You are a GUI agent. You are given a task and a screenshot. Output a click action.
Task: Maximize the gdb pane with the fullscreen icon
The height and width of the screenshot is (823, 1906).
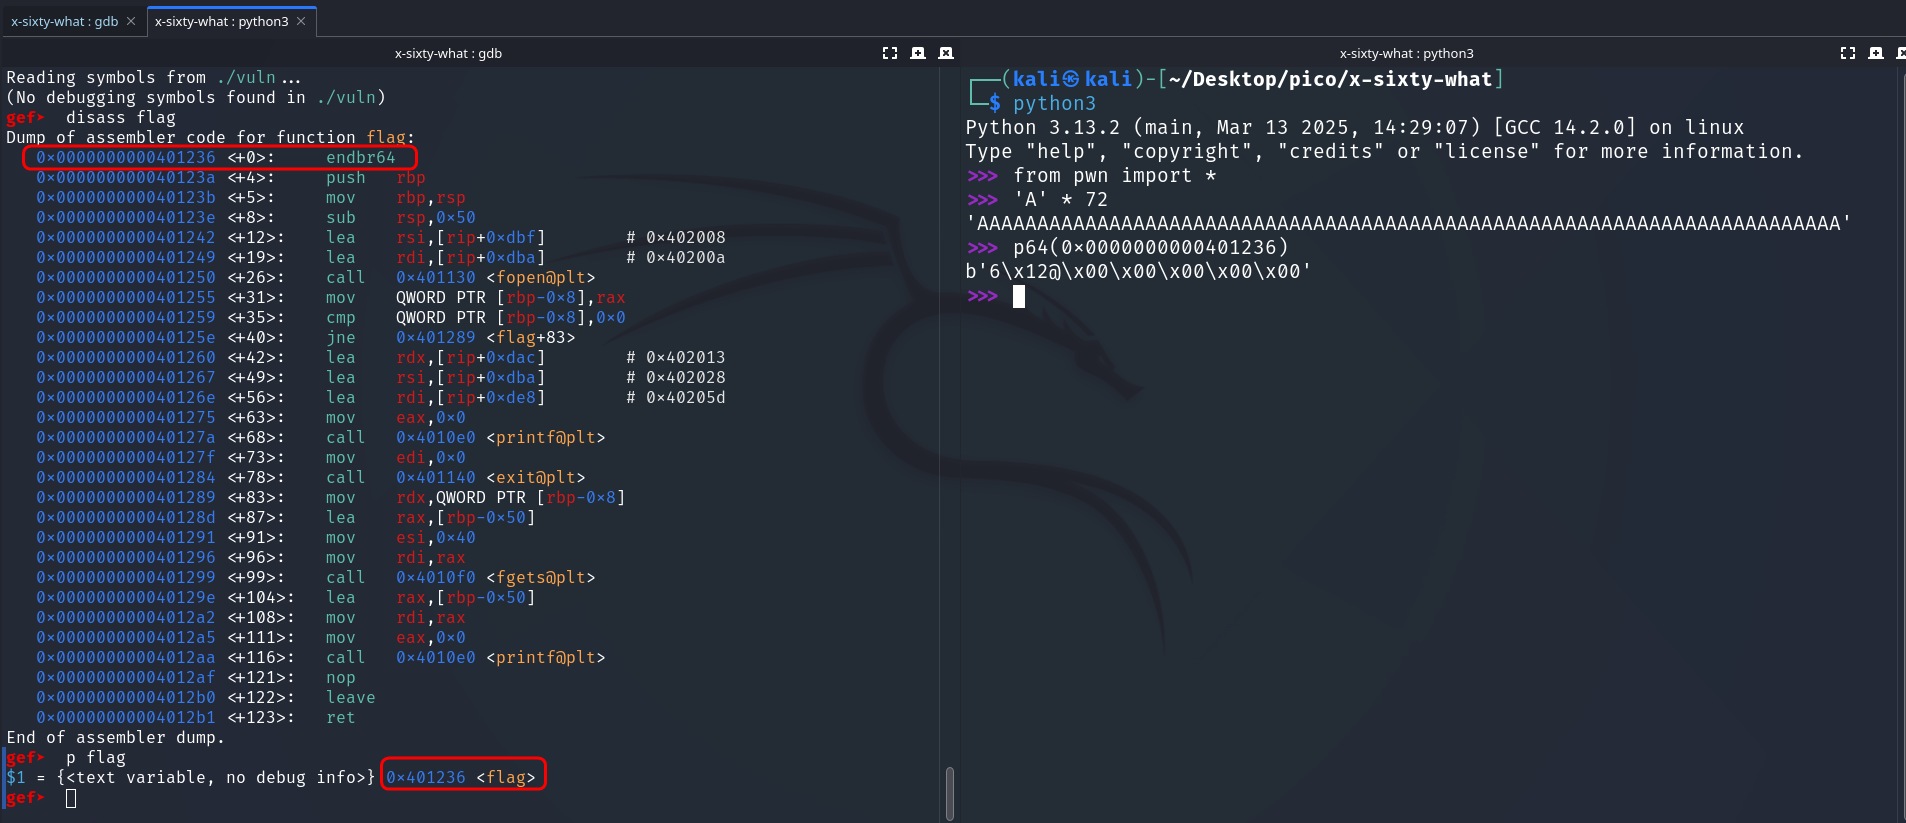889,53
